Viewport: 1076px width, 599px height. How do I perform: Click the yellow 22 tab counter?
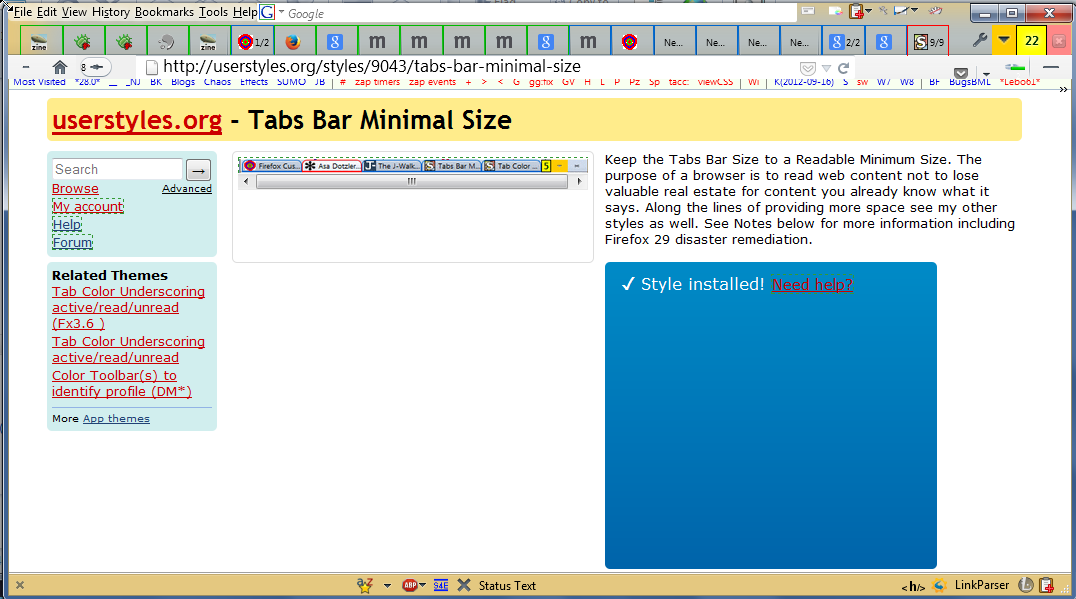pos(1031,40)
